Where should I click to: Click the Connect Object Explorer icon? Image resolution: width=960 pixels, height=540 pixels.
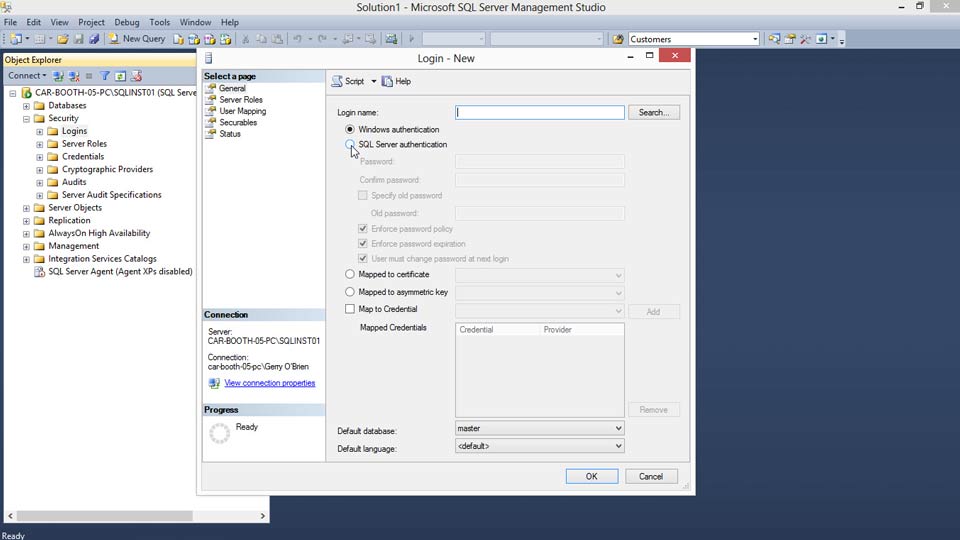point(58,76)
